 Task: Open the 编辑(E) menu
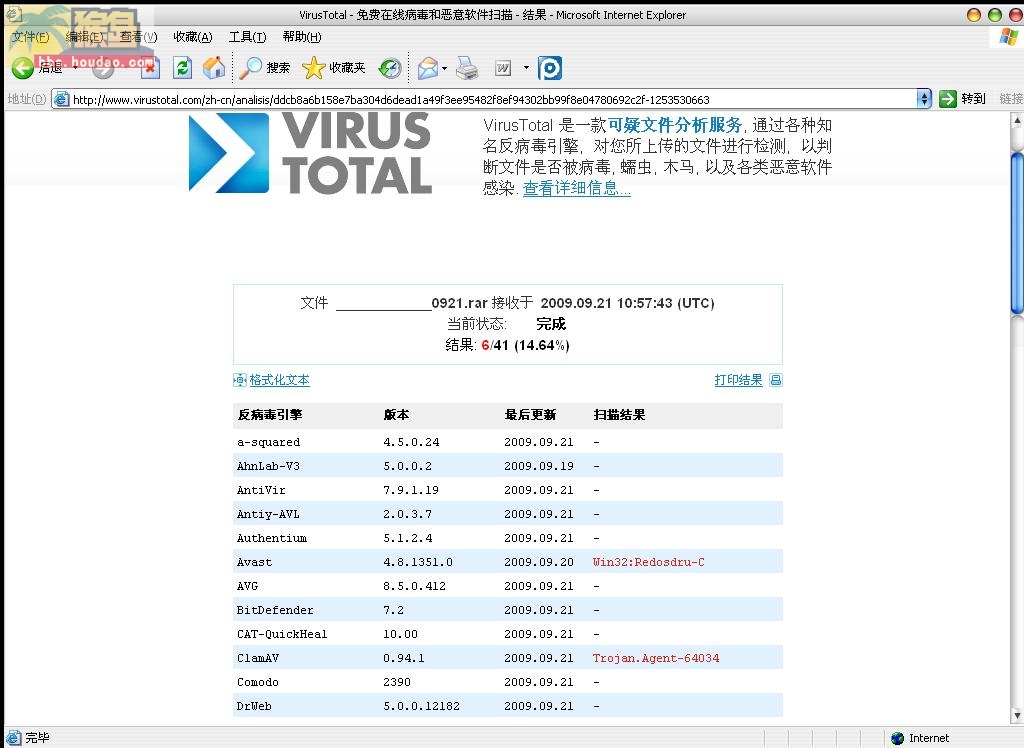85,37
